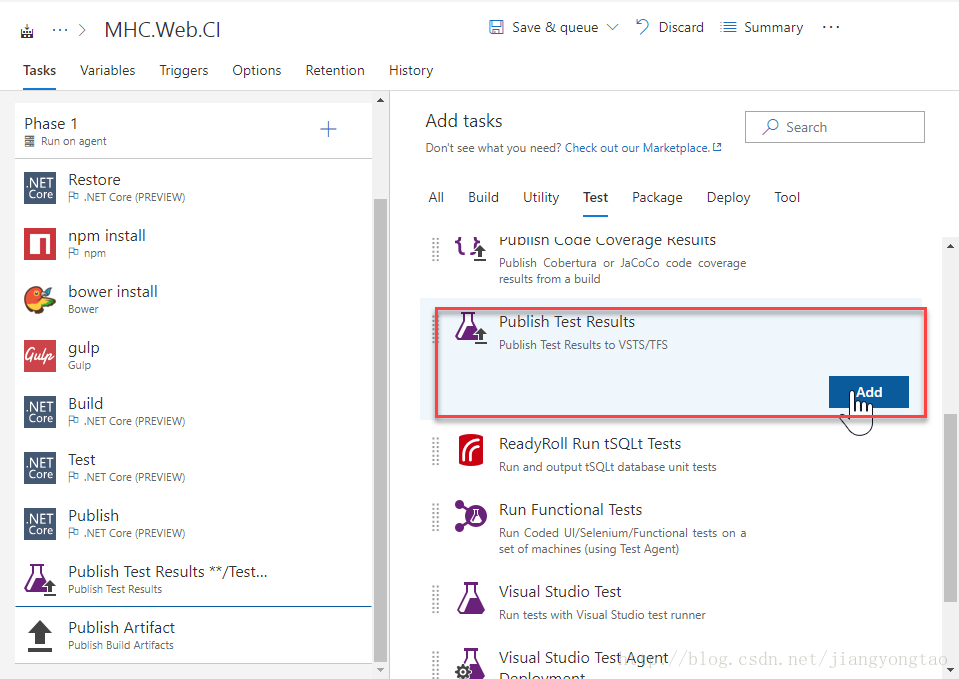
Task: Click the search magnifier icon
Action: click(770, 127)
